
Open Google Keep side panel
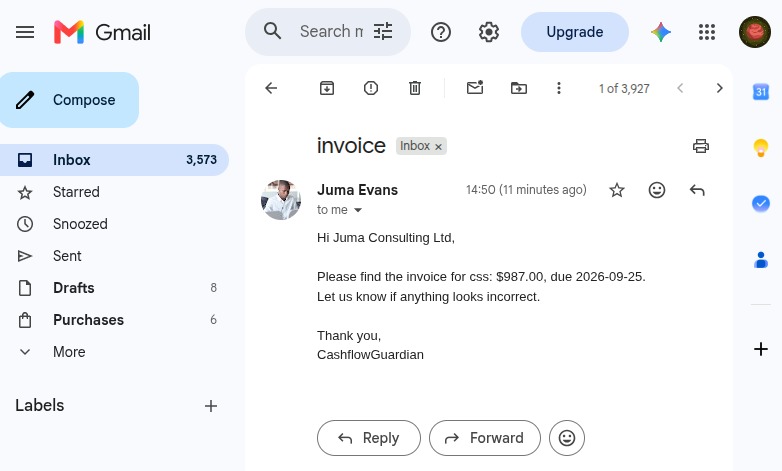(x=761, y=148)
